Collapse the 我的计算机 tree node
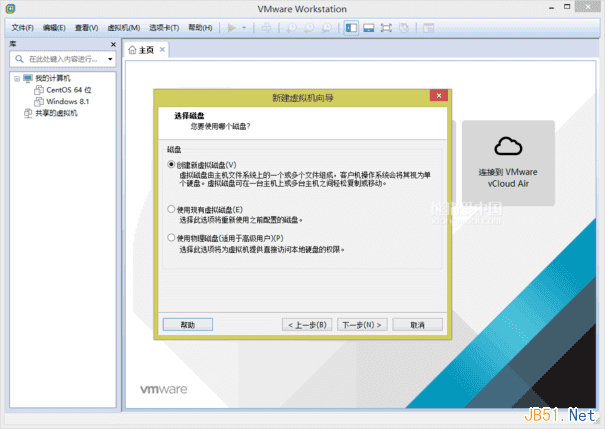The image size is (605, 429). point(17,79)
